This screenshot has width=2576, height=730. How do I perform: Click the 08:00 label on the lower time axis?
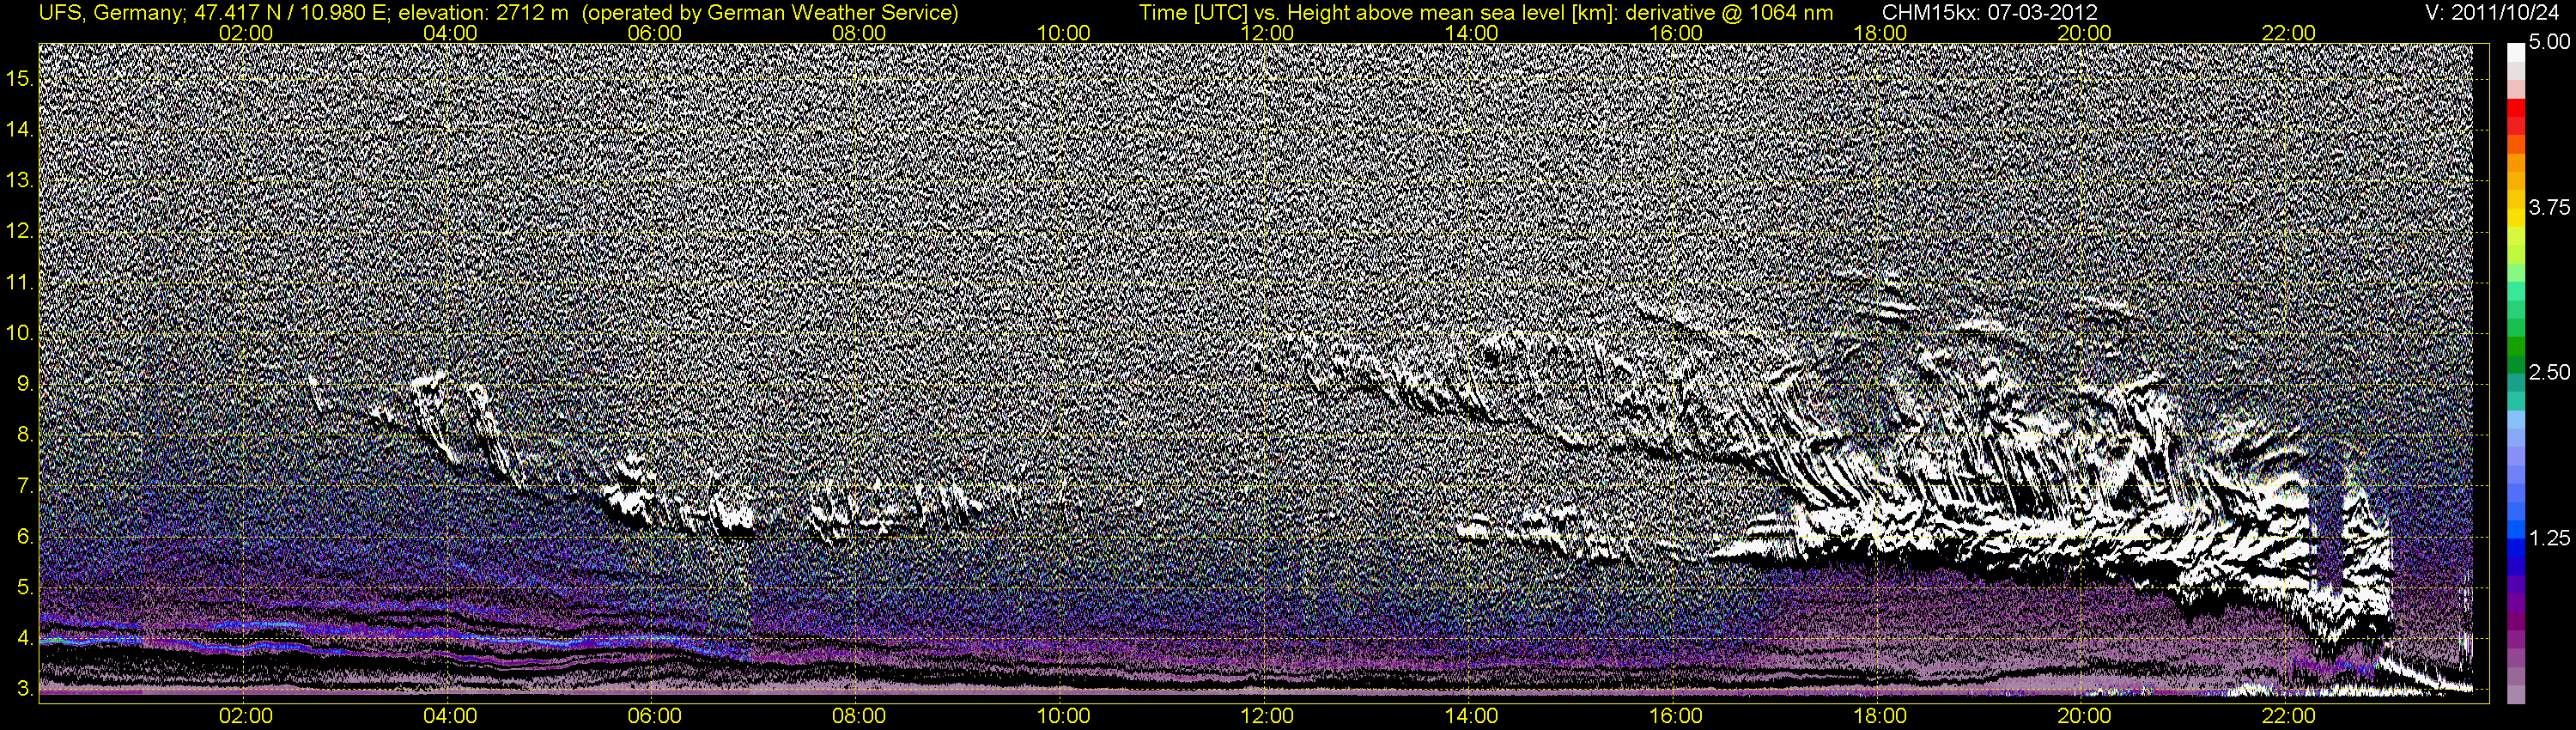click(x=859, y=716)
